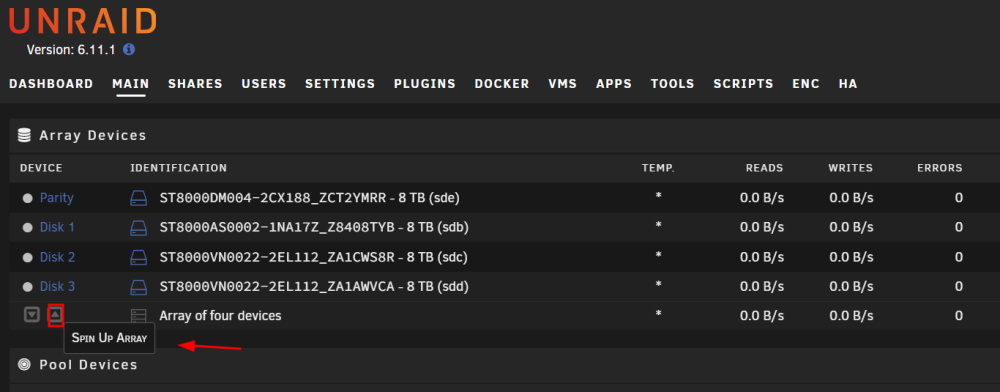This screenshot has height=392, width=1000.
Task: Click the Spin Down array arrow icon
Action: tap(32, 315)
